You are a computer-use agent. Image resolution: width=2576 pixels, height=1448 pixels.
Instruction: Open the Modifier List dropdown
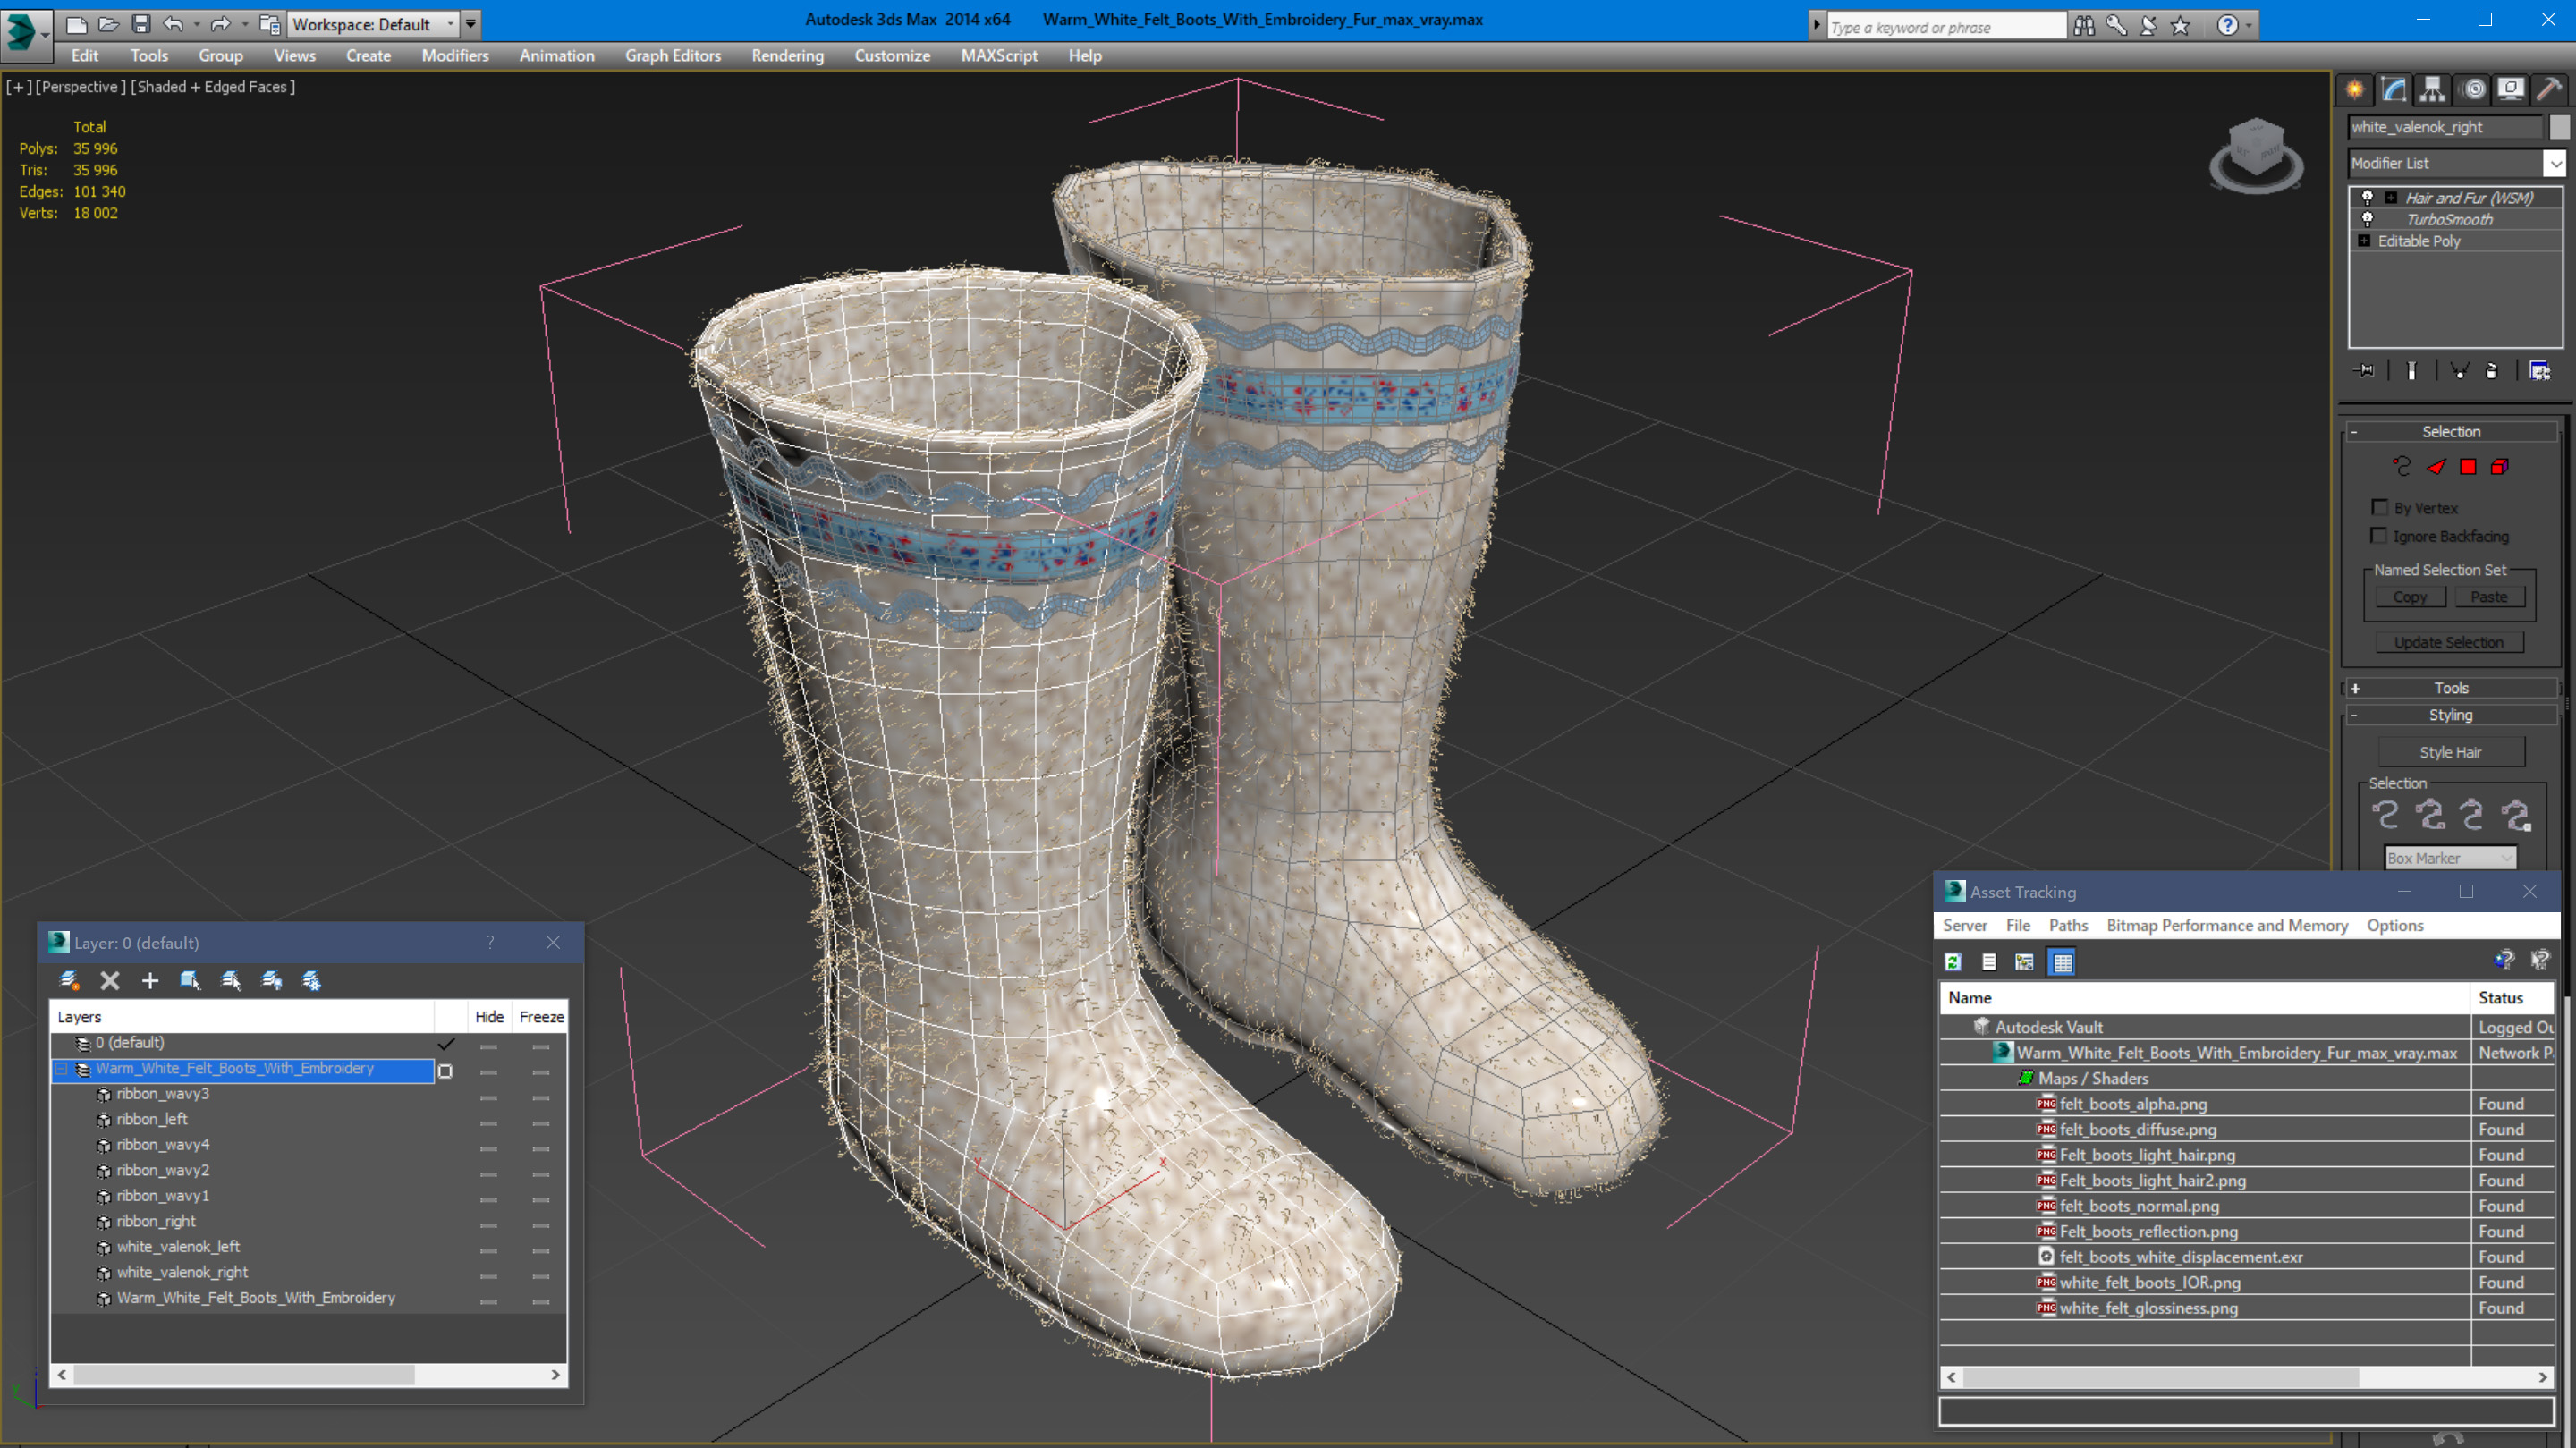point(2555,163)
